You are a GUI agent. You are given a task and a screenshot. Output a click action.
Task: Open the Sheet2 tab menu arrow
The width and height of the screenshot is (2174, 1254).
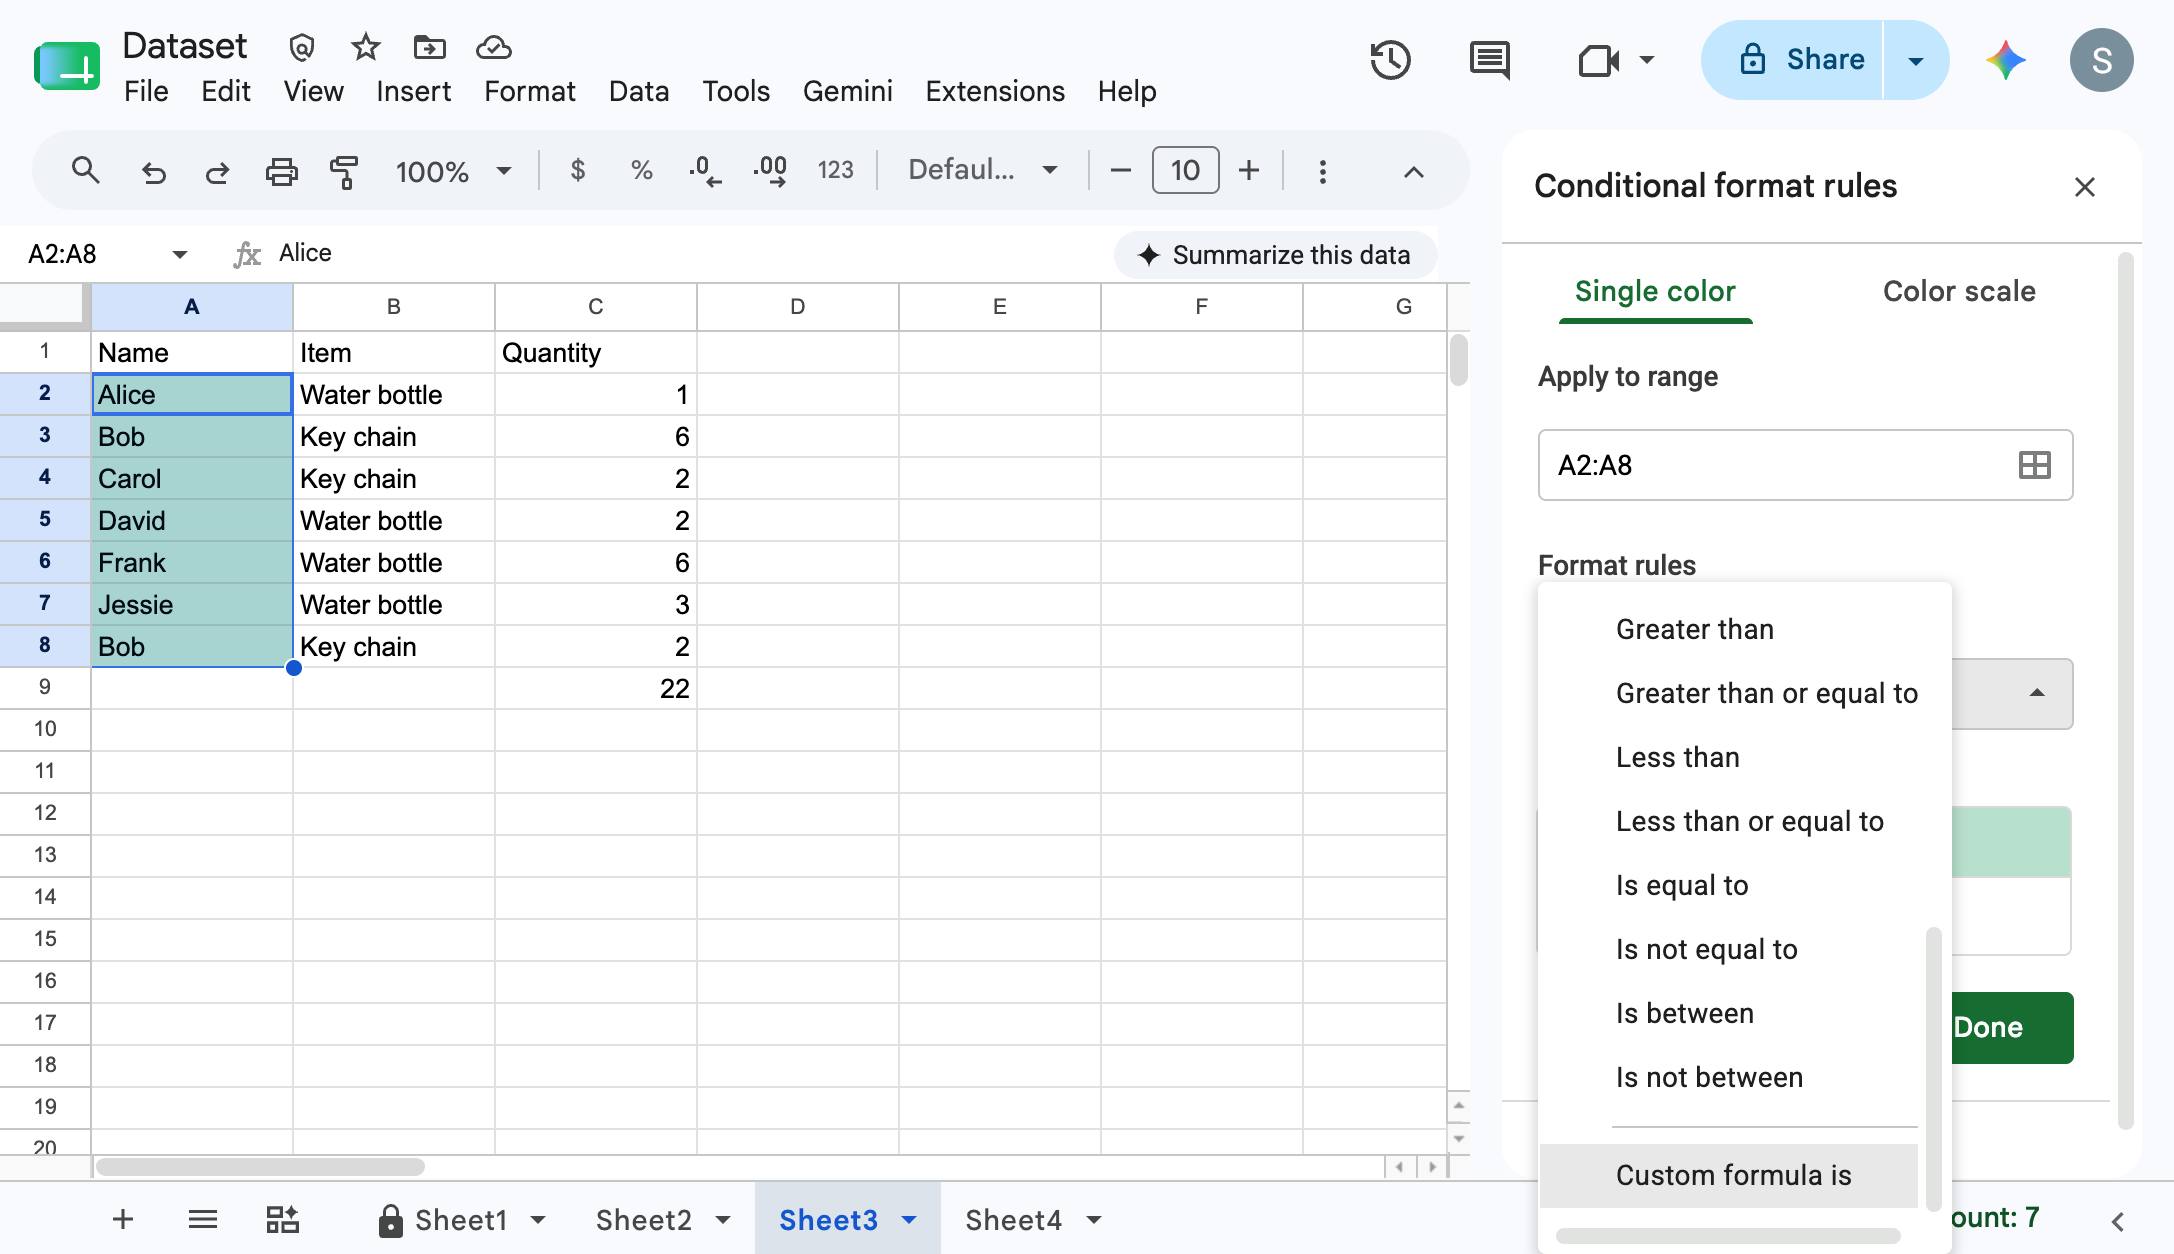click(723, 1220)
